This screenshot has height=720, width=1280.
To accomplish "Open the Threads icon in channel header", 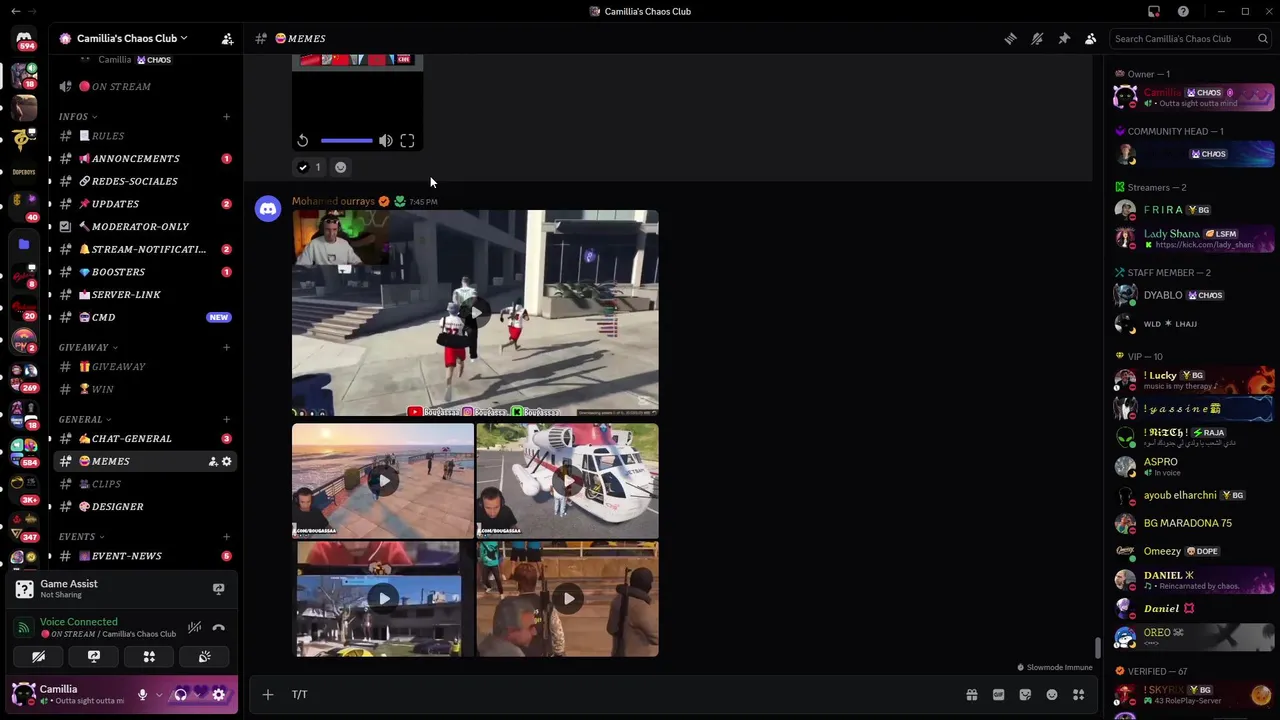I will coord(1010,38).
